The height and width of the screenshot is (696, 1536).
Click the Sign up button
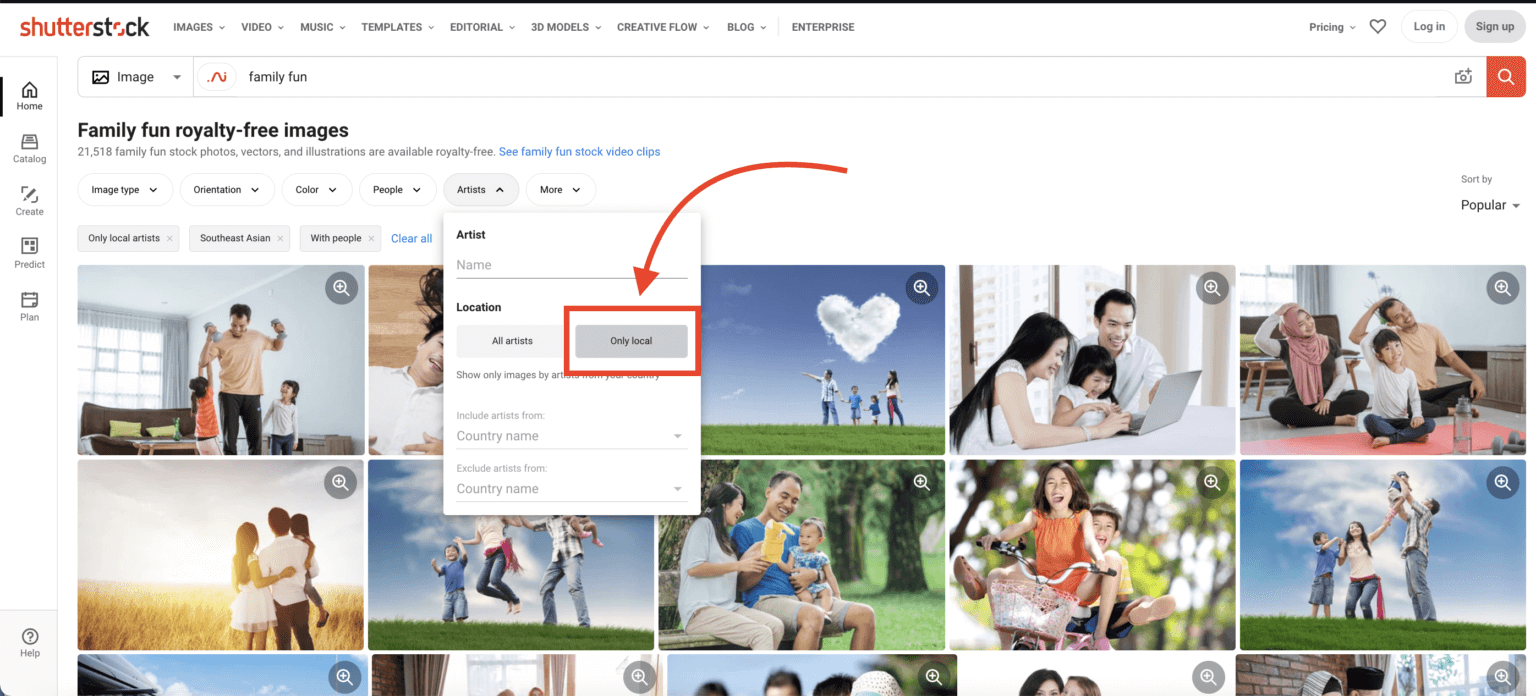tap(1494, 27)
